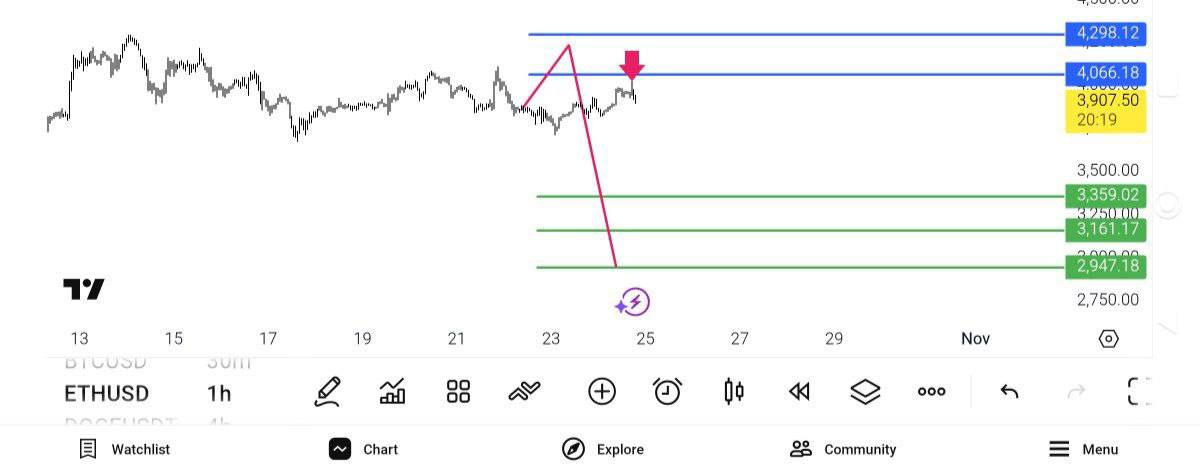The height and width of the screenshot is (474, 1200).
Task: Open chart settings hexagon on time axis
Action: coord(1108,339)
